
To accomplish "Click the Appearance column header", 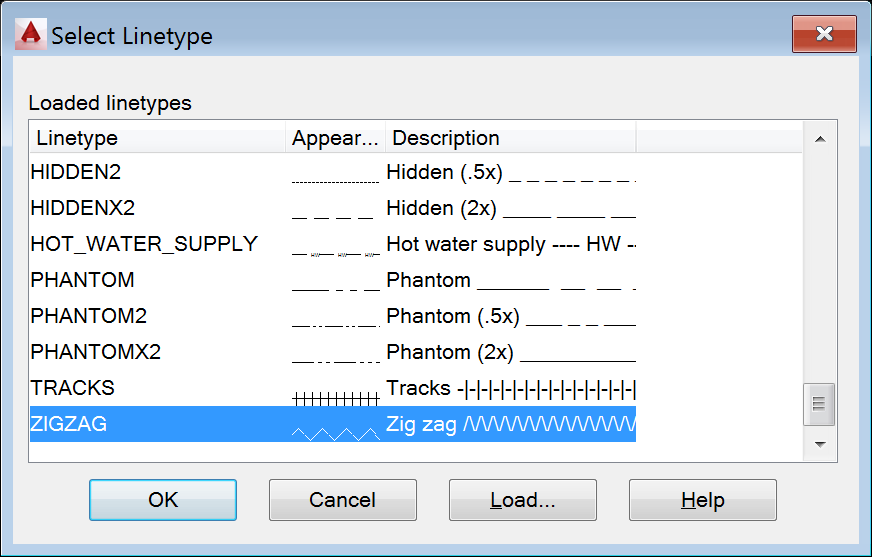I will (x=336, y=138).
